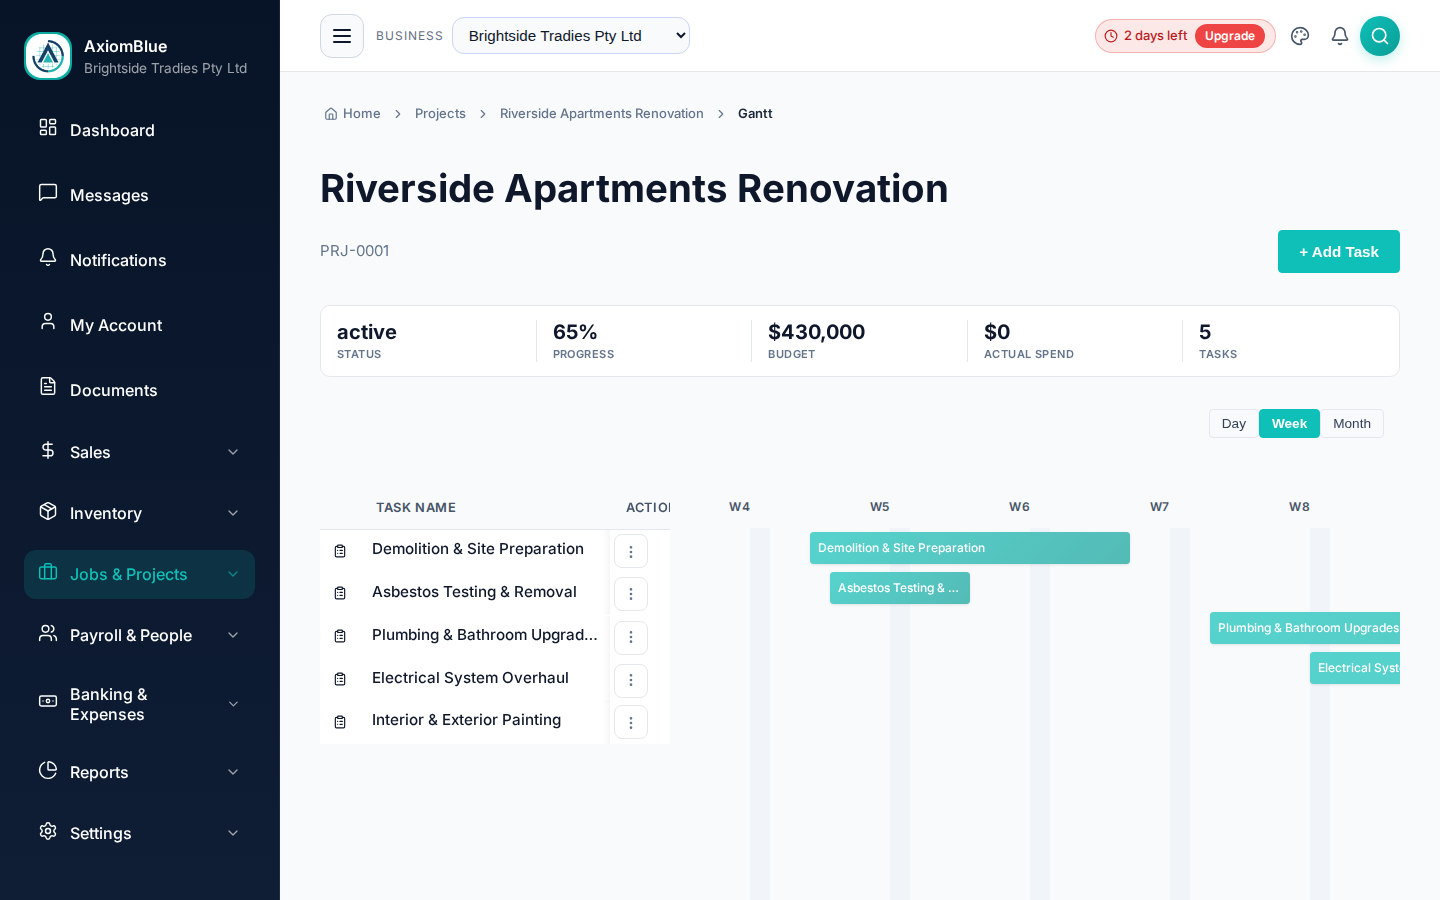
Task: Open actions menu for Demolition & Site Preparation
Action: point(631,551)
